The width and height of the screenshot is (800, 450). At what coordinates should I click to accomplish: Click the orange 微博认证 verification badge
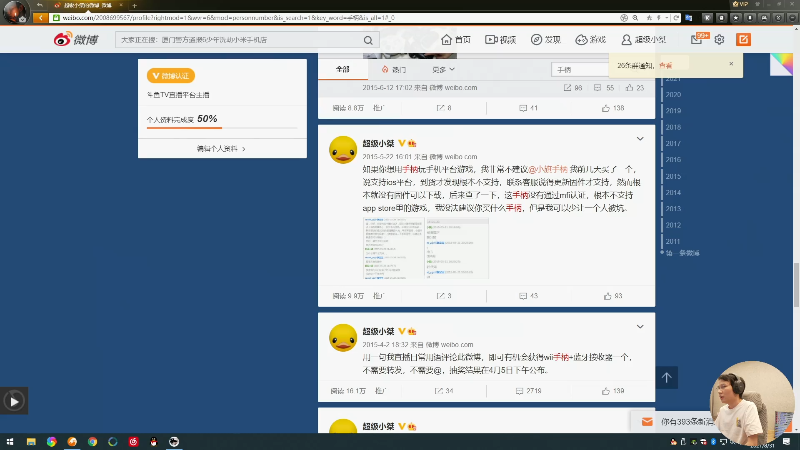171,76
